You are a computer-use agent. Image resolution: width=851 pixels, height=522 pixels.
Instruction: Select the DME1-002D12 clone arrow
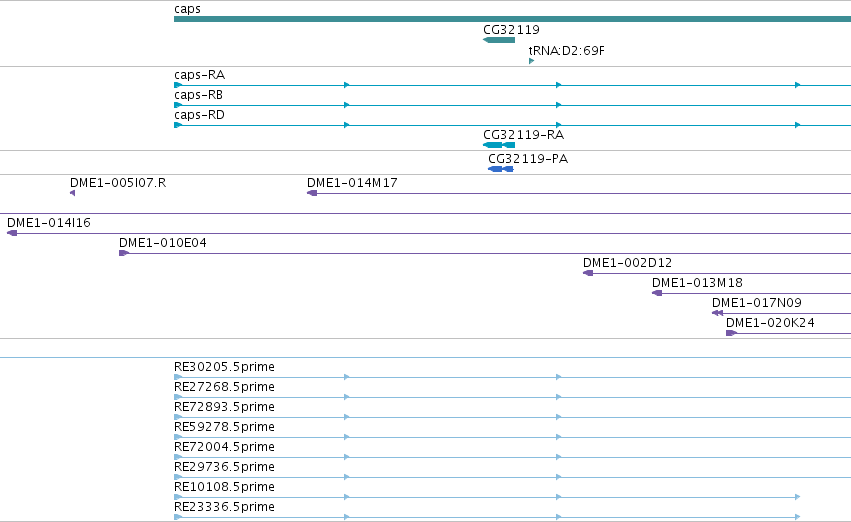[x=588, y=273]
